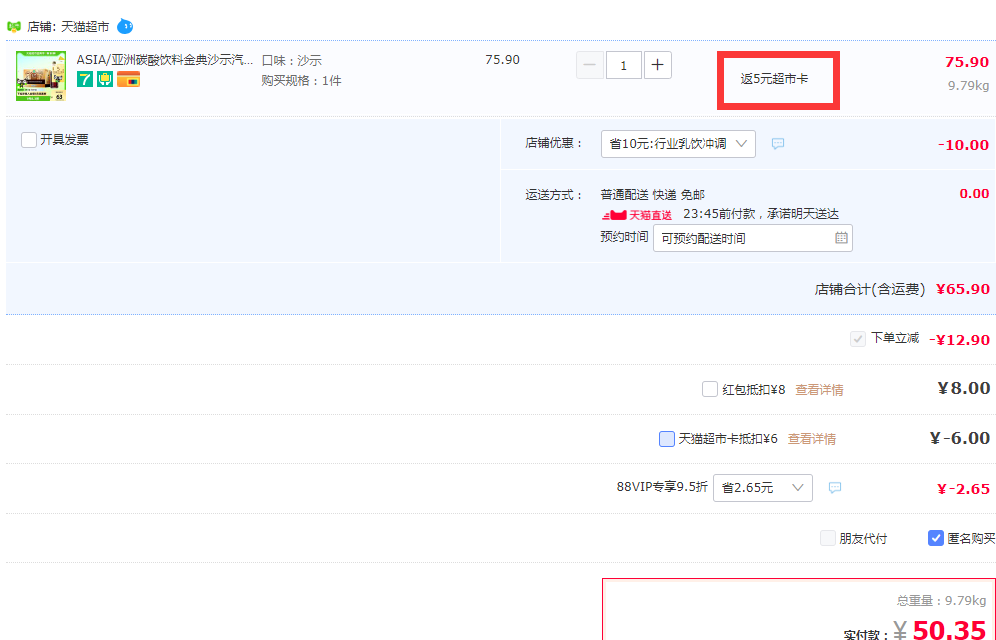Viewport: 996px width, 640px height.
Task: Click the 店铺合计 total ¥65.90
Action: tap(963, 289)
